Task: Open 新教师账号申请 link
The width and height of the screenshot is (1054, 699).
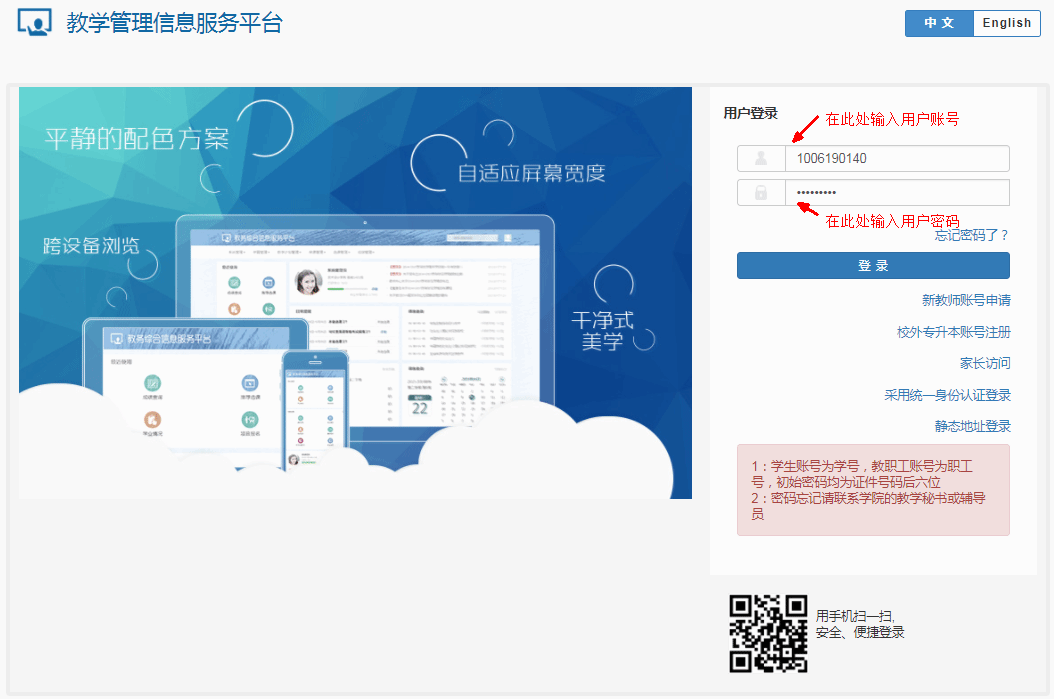Action: coord(966,300)
